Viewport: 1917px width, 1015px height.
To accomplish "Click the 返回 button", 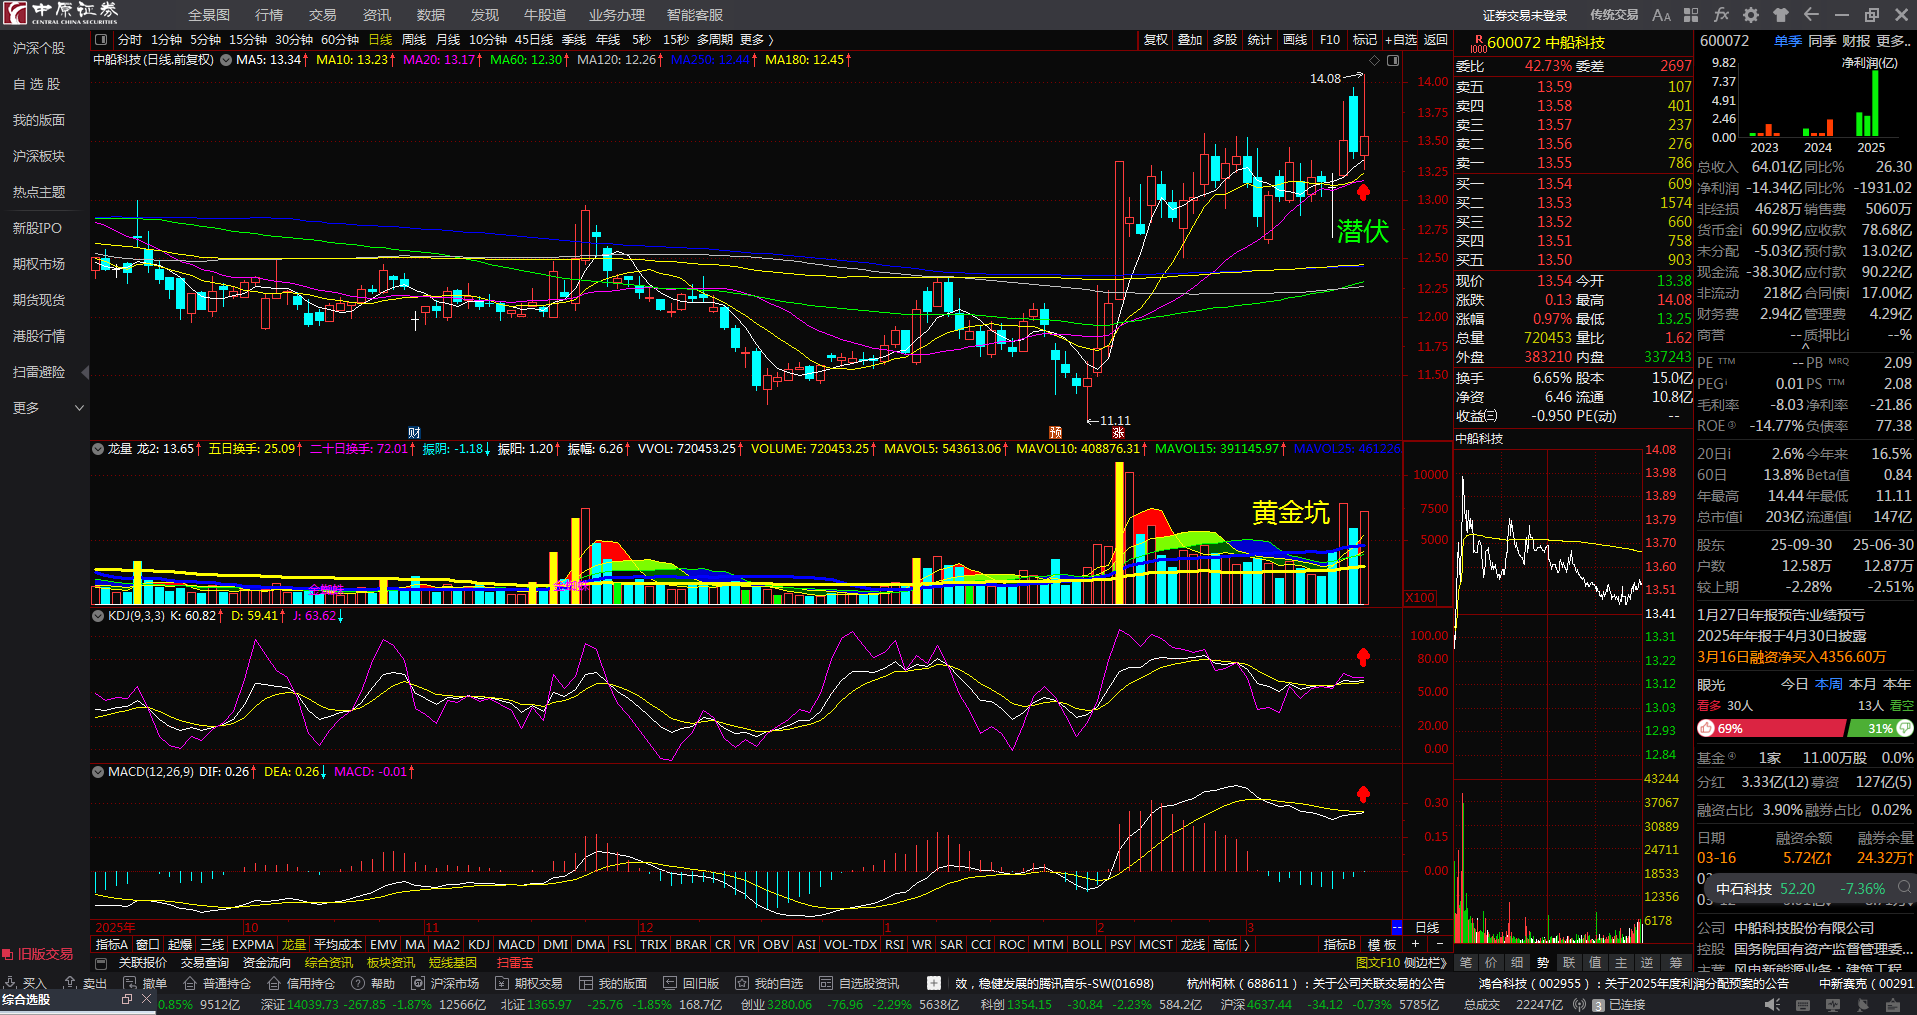I will coord(1436,40).
